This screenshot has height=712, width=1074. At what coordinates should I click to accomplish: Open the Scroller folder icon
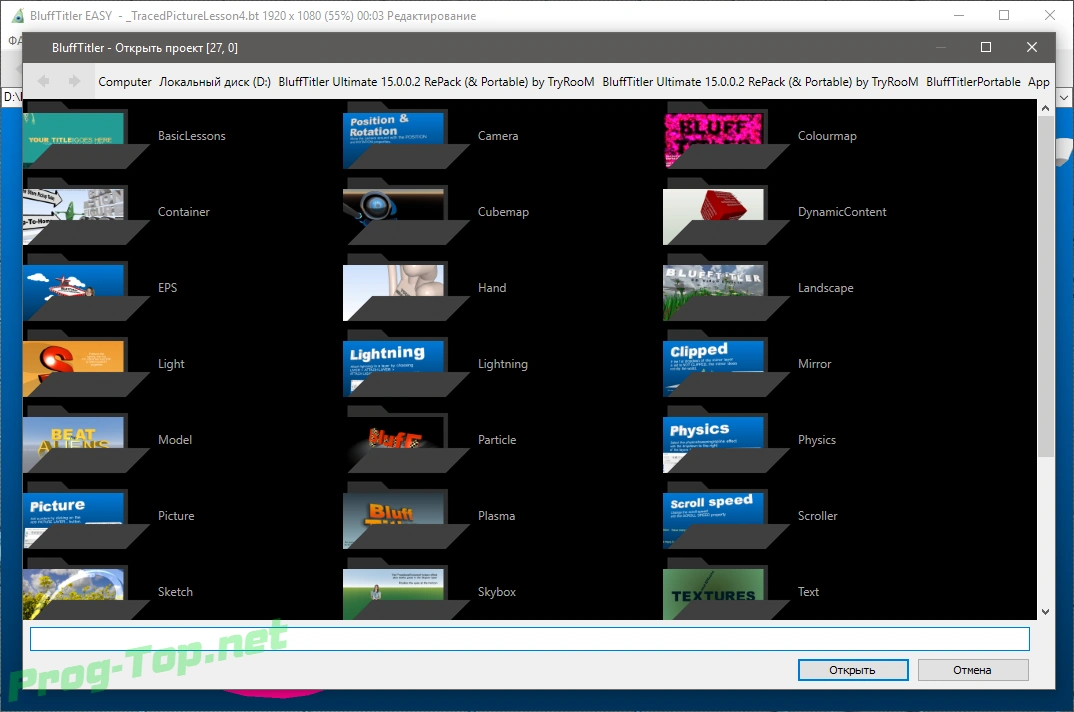tap(726, 515)
